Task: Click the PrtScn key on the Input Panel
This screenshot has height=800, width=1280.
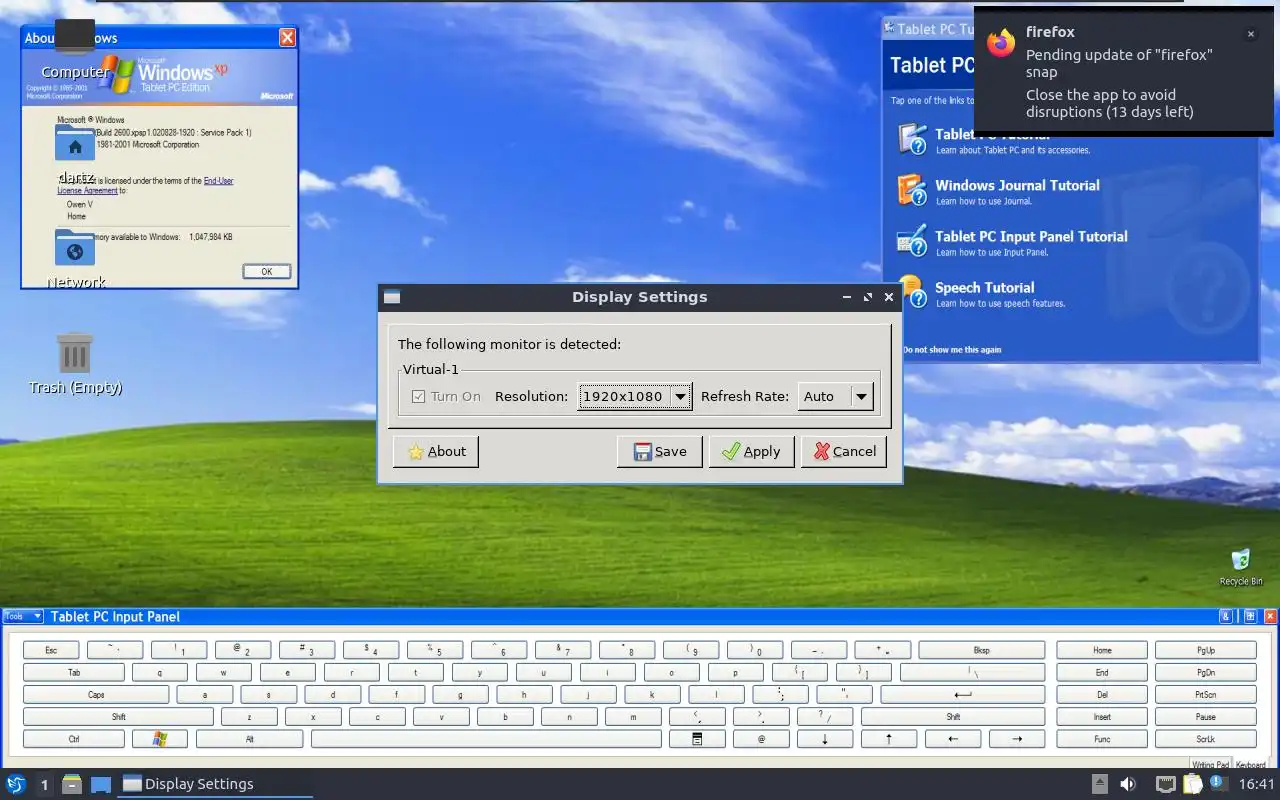Action: tap(1206, 694)
